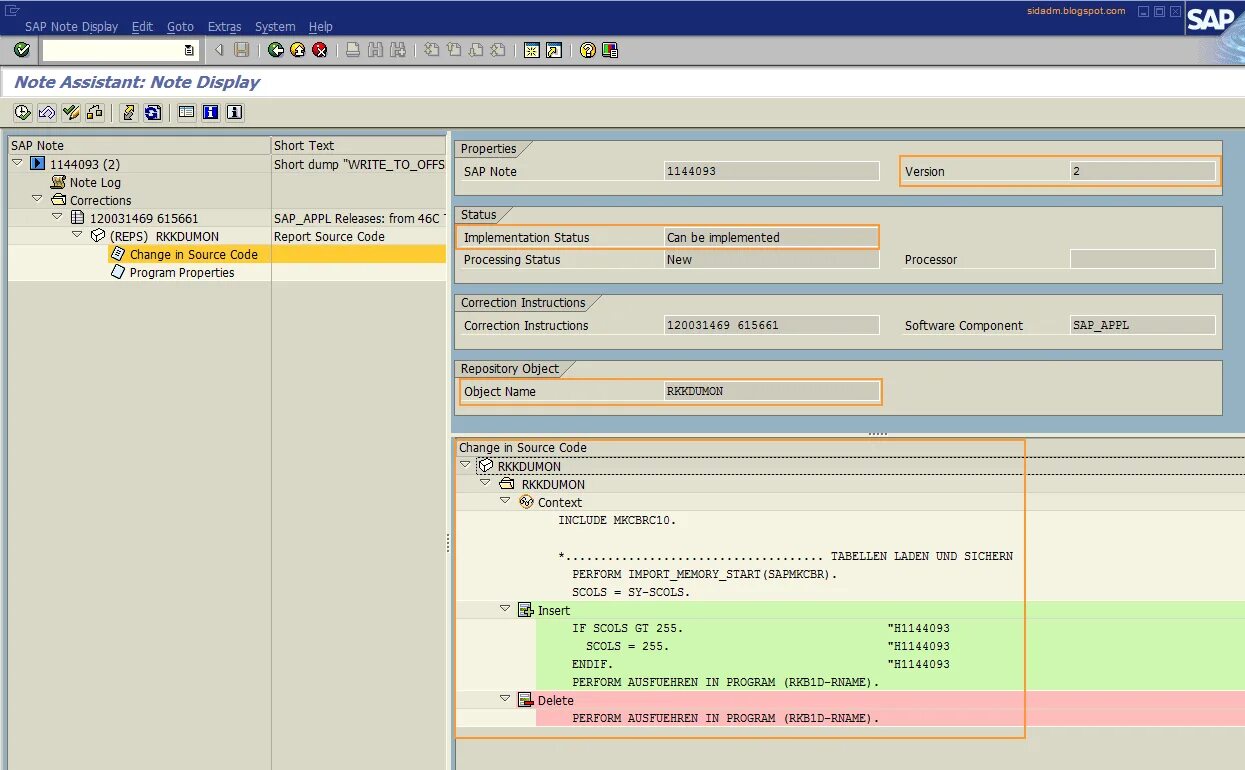Open Help via yellow question mark icon

click(587, 50)
